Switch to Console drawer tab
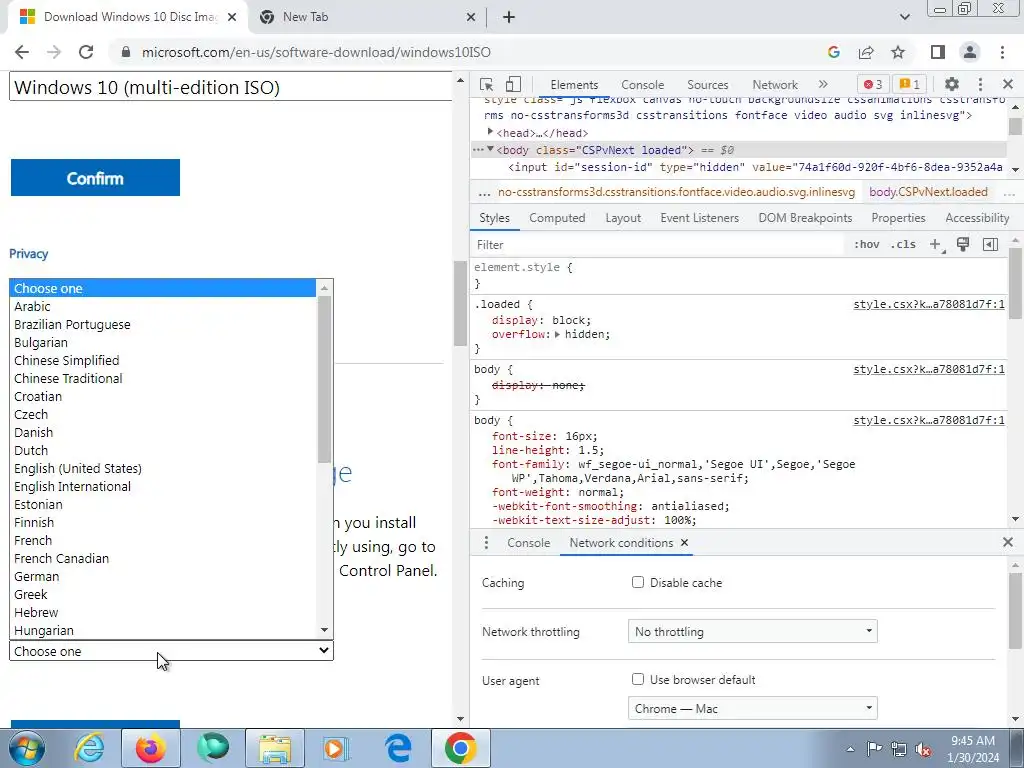This screenshot has height=768, width=1024. tap(528, 543)
